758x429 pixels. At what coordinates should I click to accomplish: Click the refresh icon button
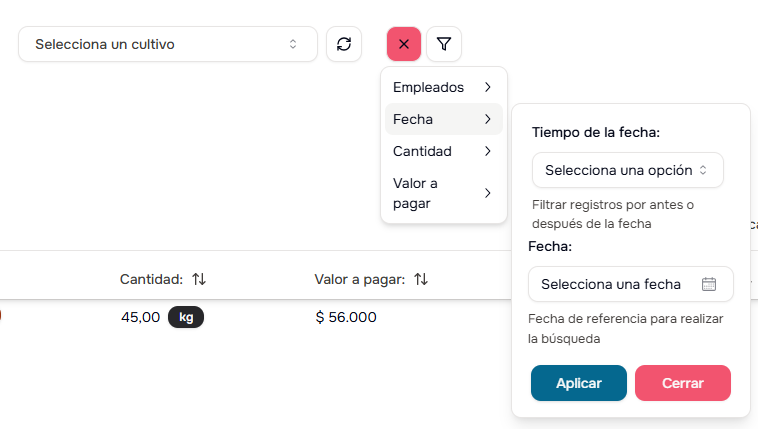tap(344, 44)
